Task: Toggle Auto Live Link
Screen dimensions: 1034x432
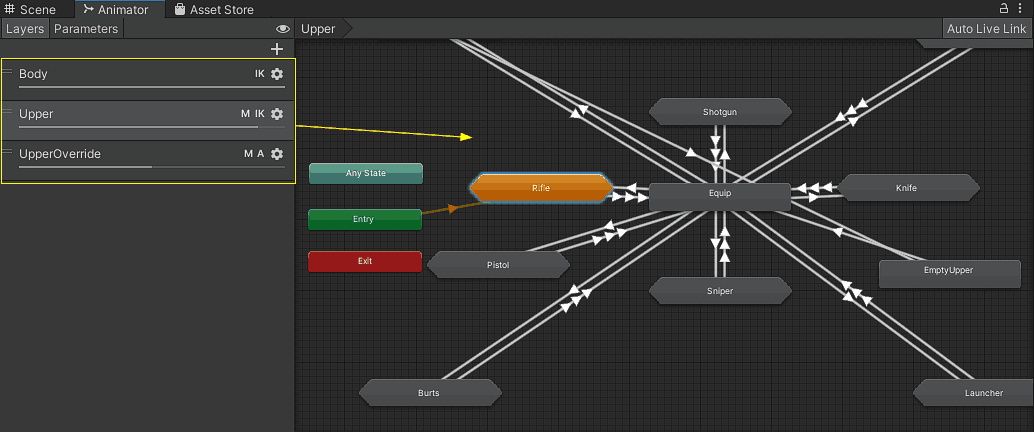Action: tap(987, 29)
